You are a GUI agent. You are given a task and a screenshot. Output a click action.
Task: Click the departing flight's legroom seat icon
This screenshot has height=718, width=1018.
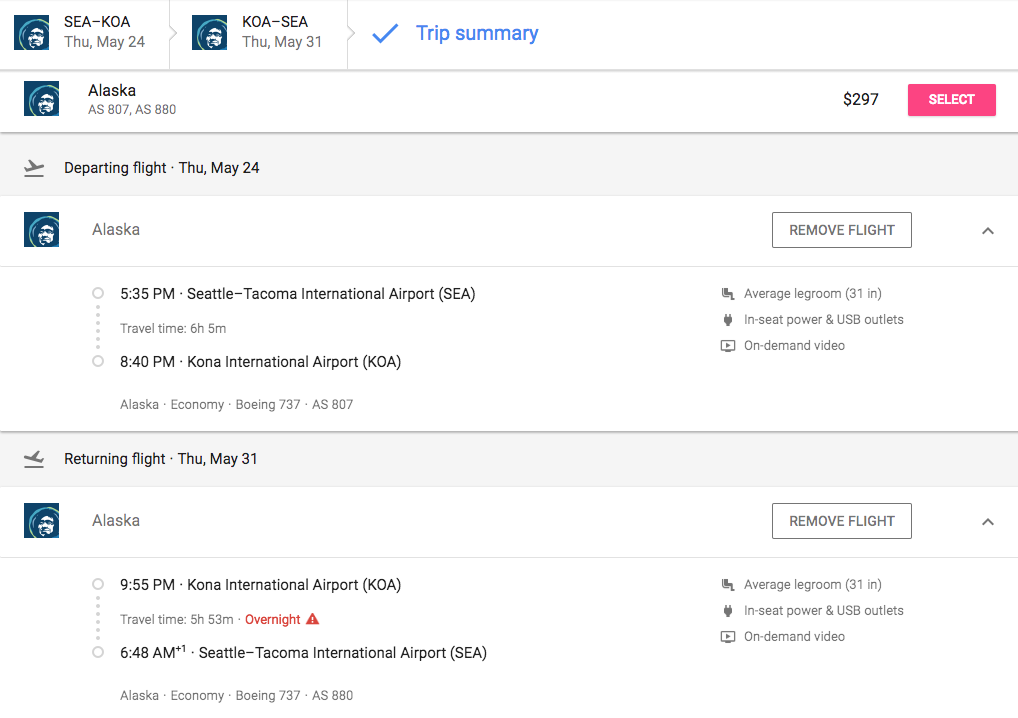pos(728,294)
